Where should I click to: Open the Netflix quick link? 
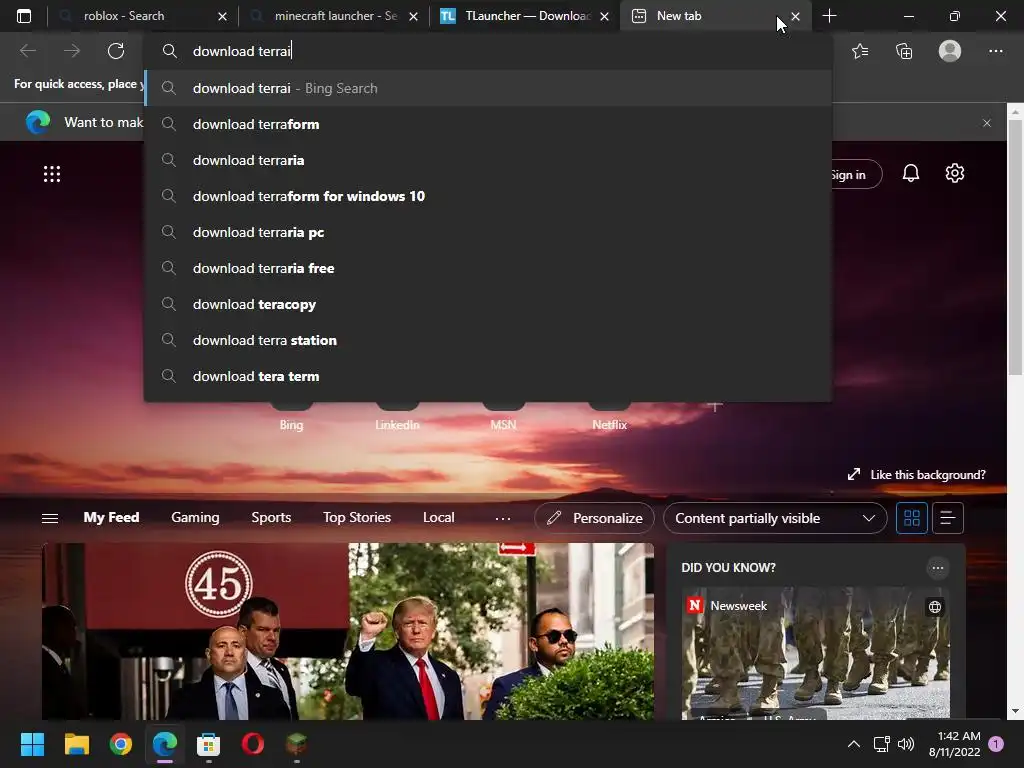point(609,417)
